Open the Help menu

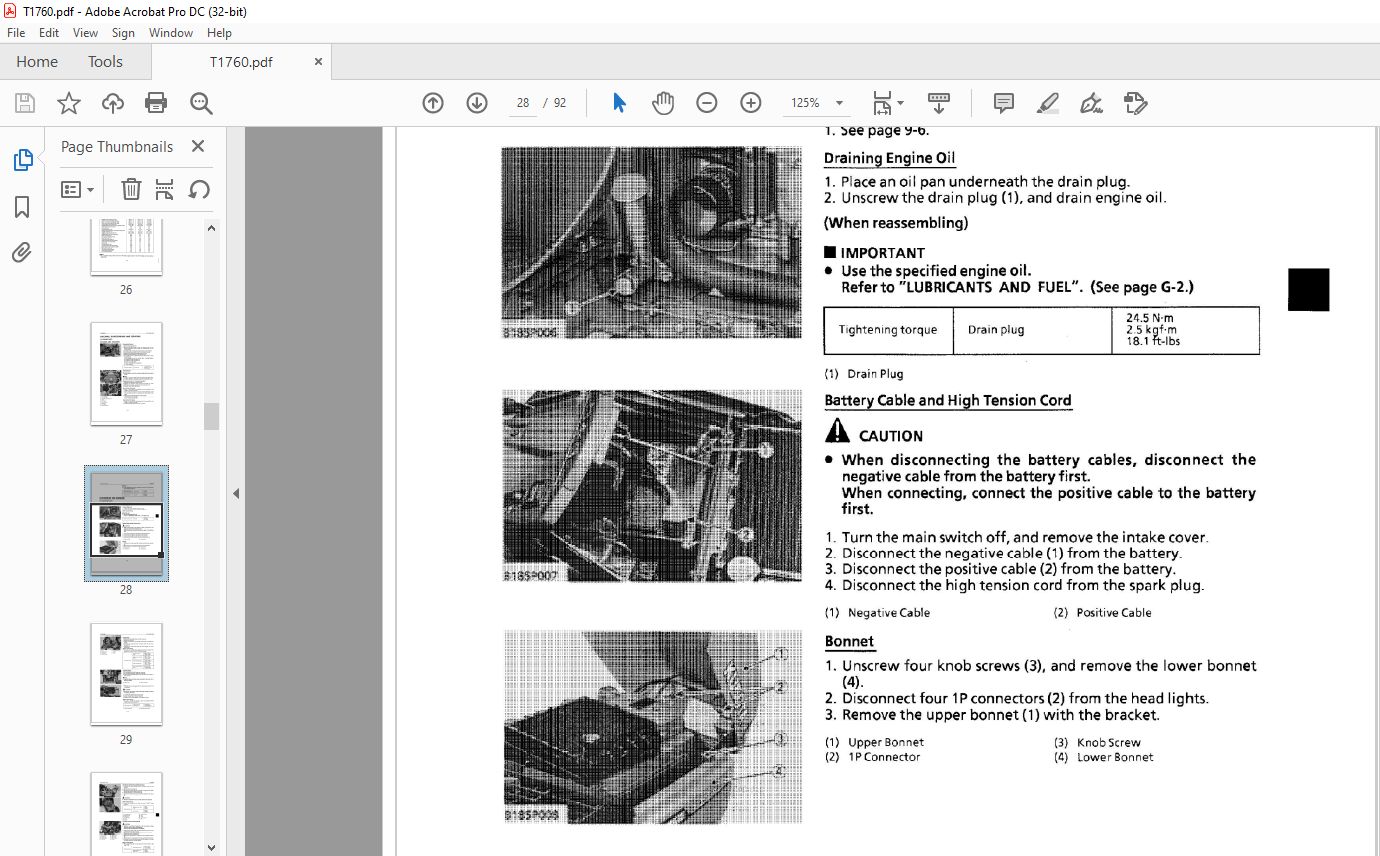pos(219,33)
